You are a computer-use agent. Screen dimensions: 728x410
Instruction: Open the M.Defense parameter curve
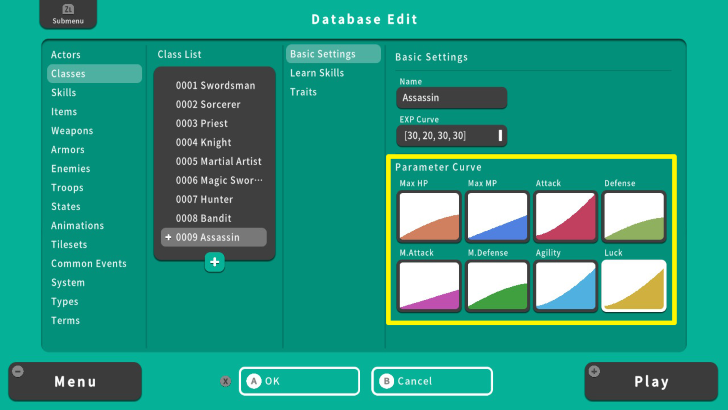click(x=497, y=286)
